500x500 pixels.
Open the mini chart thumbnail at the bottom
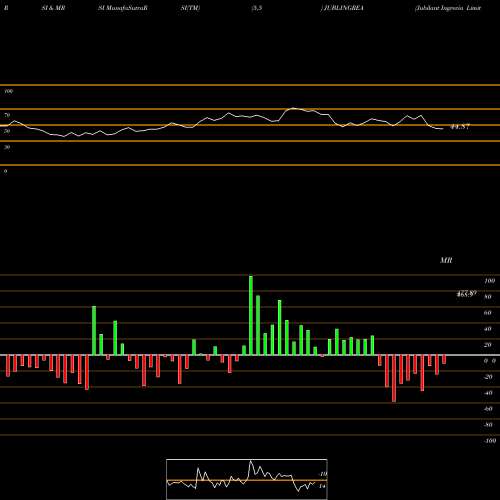[x=247, y=479]
